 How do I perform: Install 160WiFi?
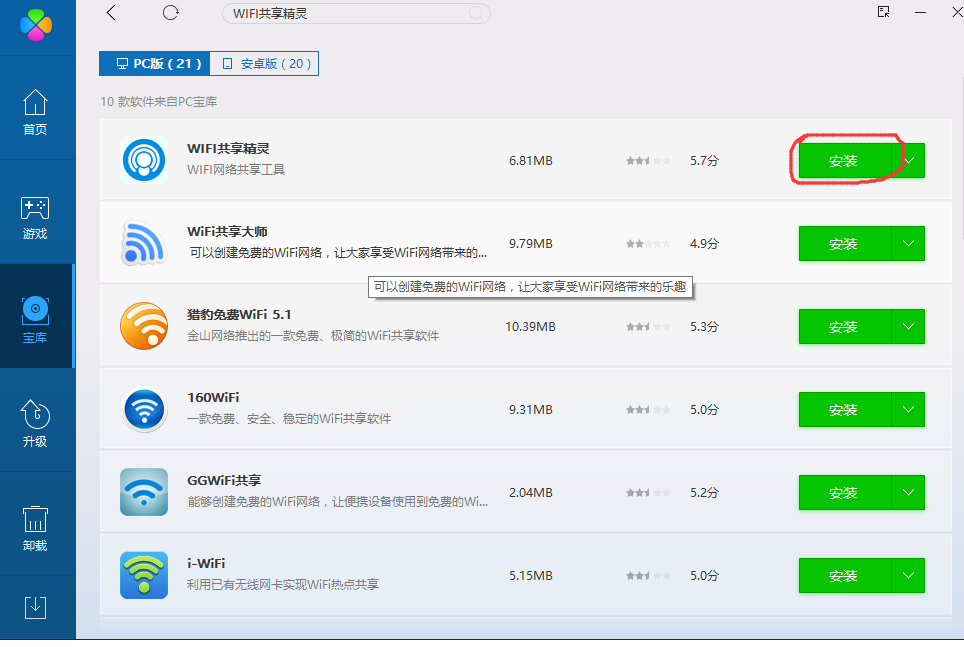click(845, 410)
